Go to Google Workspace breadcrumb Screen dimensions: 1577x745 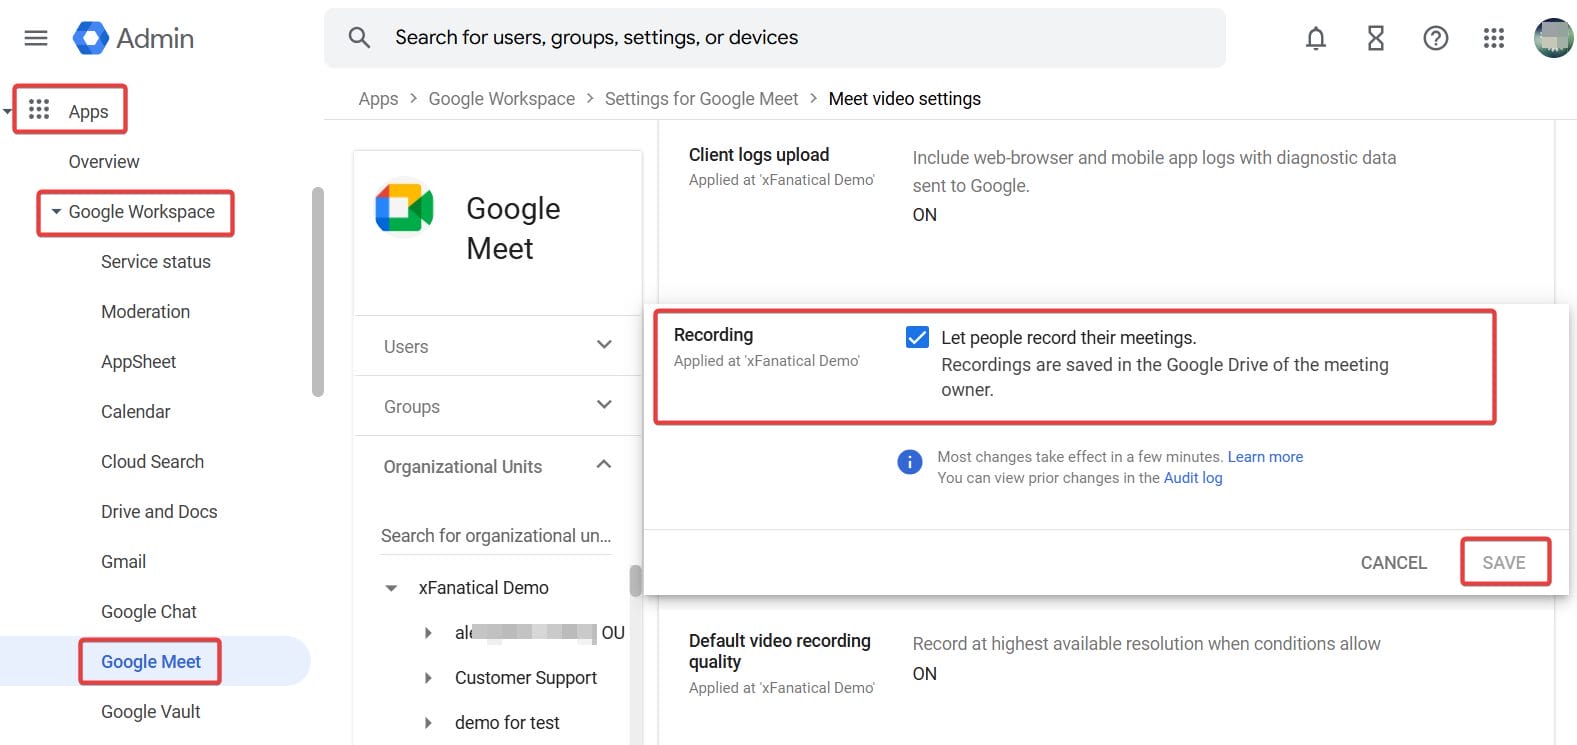(502, 99)
